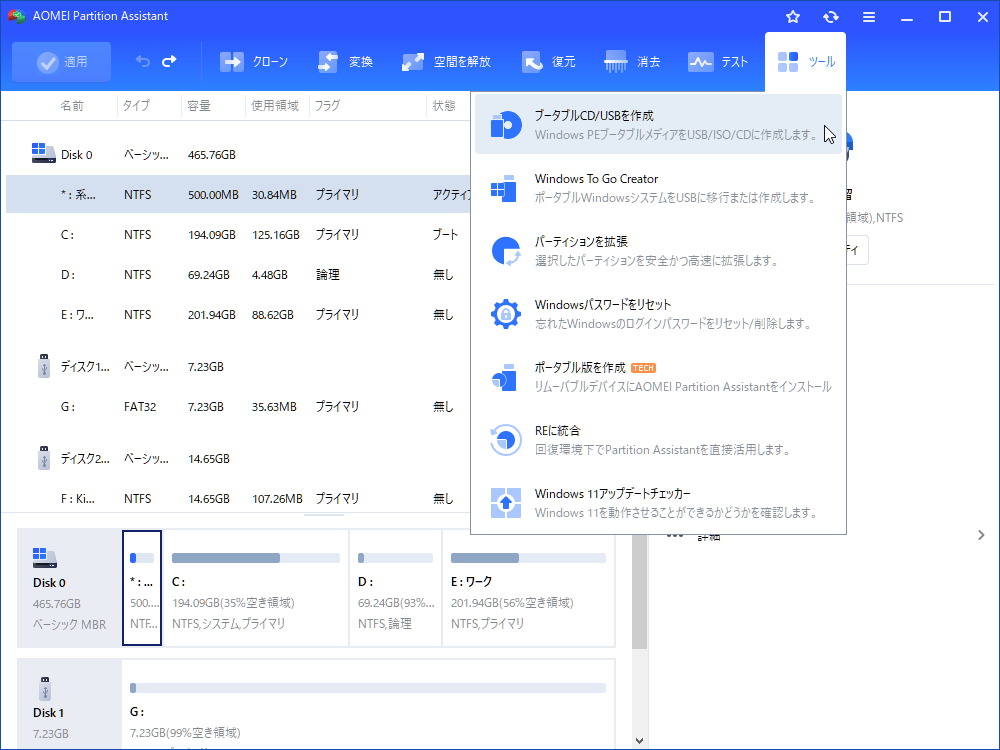Select the Wipe (消去) toolbar icon
Image resolution: width=1000 pixels, height=750 pixels.
point(617,62)
